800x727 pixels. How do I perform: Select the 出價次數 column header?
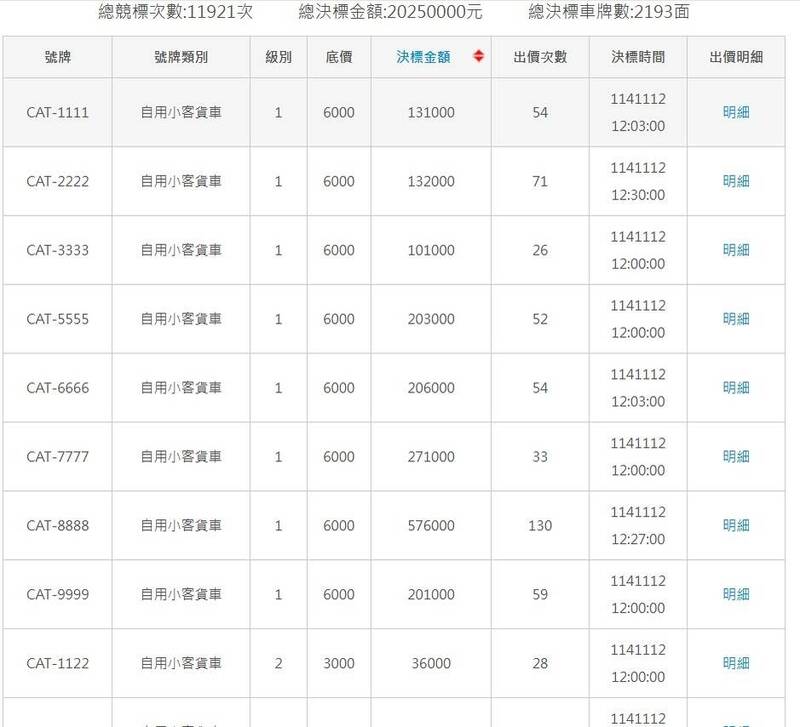(540, 57)
